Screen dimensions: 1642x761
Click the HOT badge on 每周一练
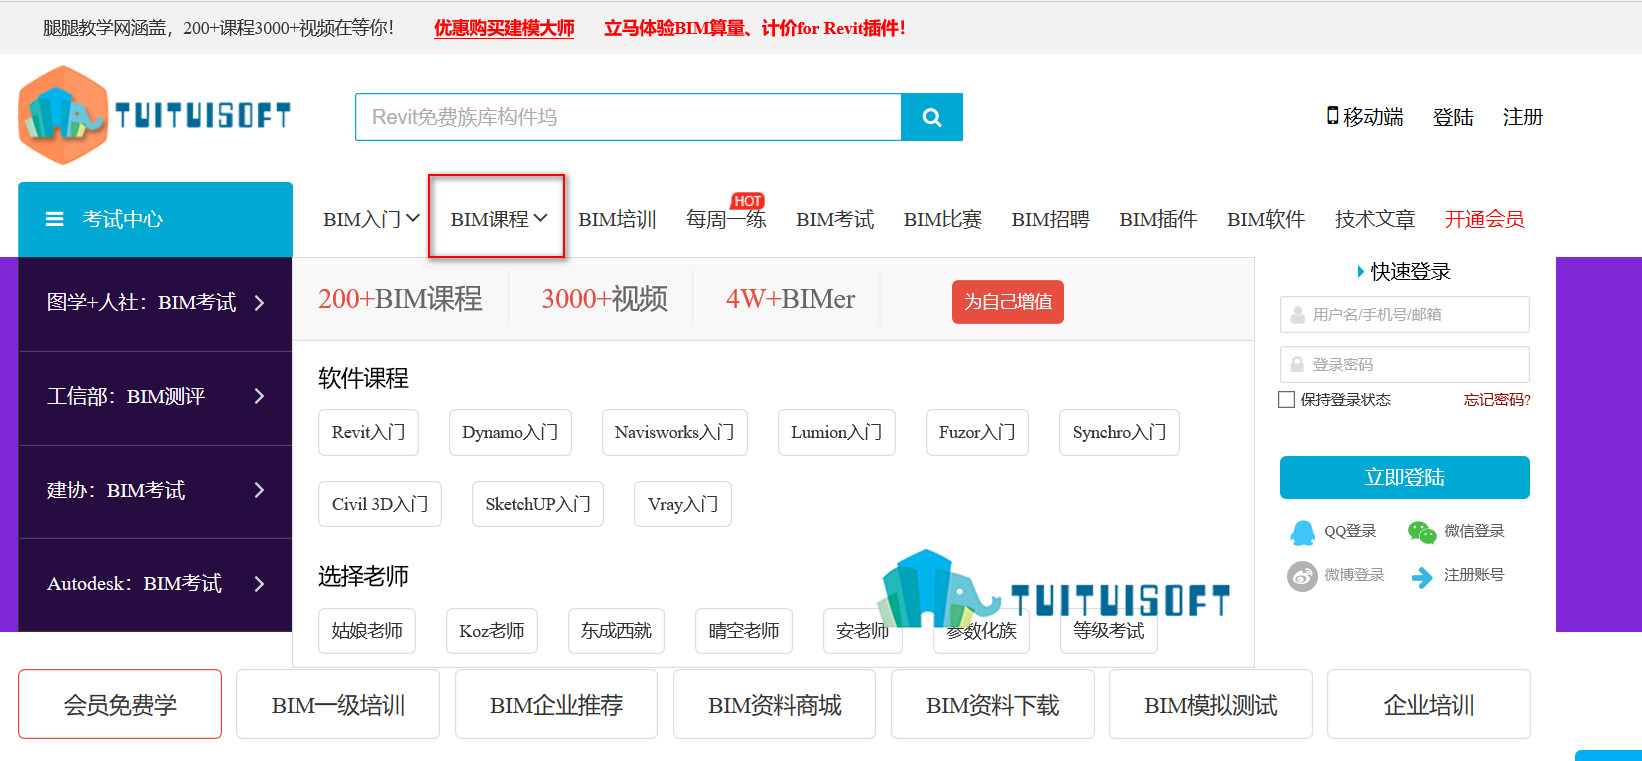[x=748, y=201]
